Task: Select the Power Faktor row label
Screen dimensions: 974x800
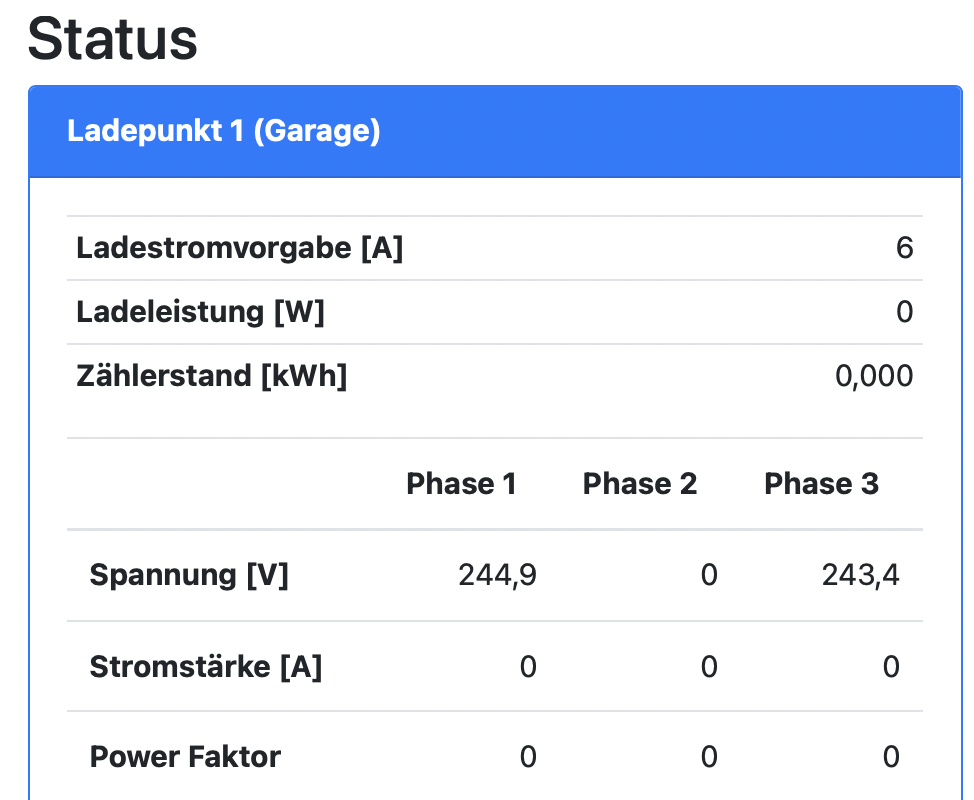Action: [x=185, y=756]
